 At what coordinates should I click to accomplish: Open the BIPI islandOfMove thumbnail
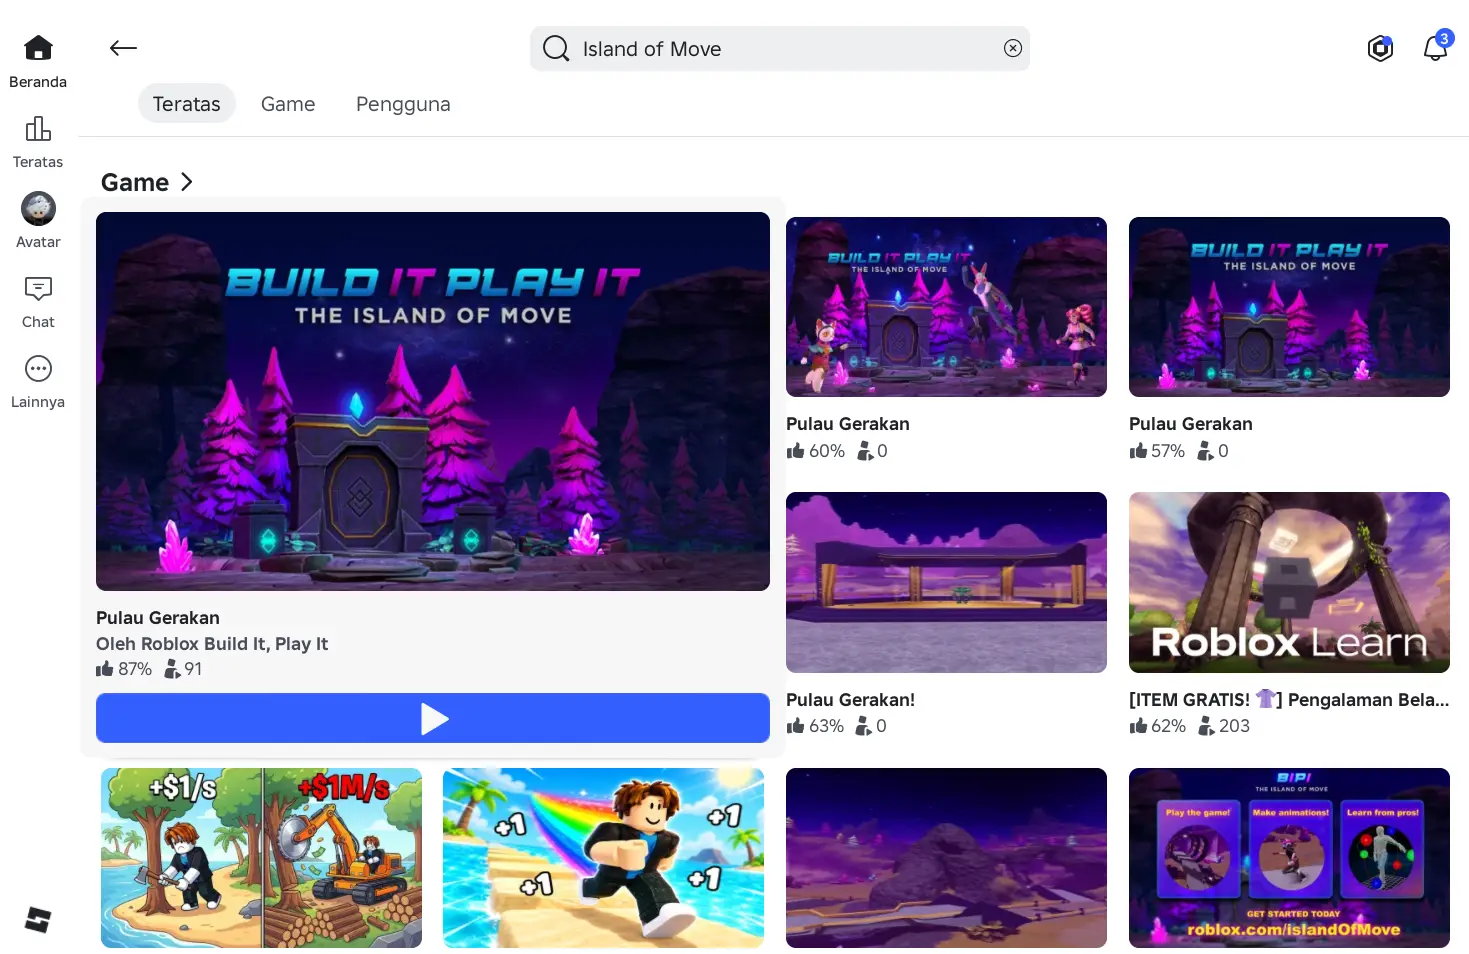click(1289, 858)
